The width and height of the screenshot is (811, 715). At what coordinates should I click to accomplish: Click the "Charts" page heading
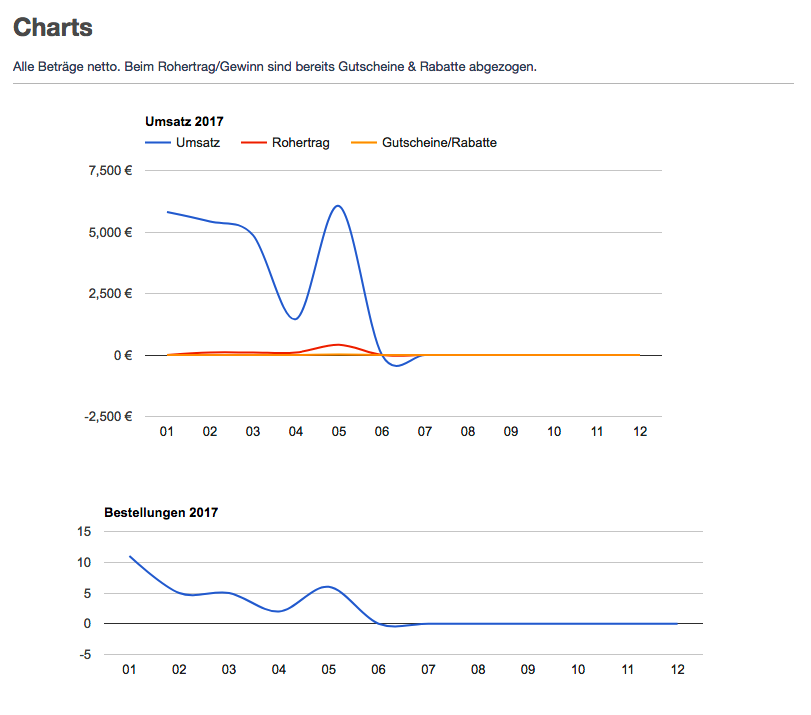click(x=53, y=27)
